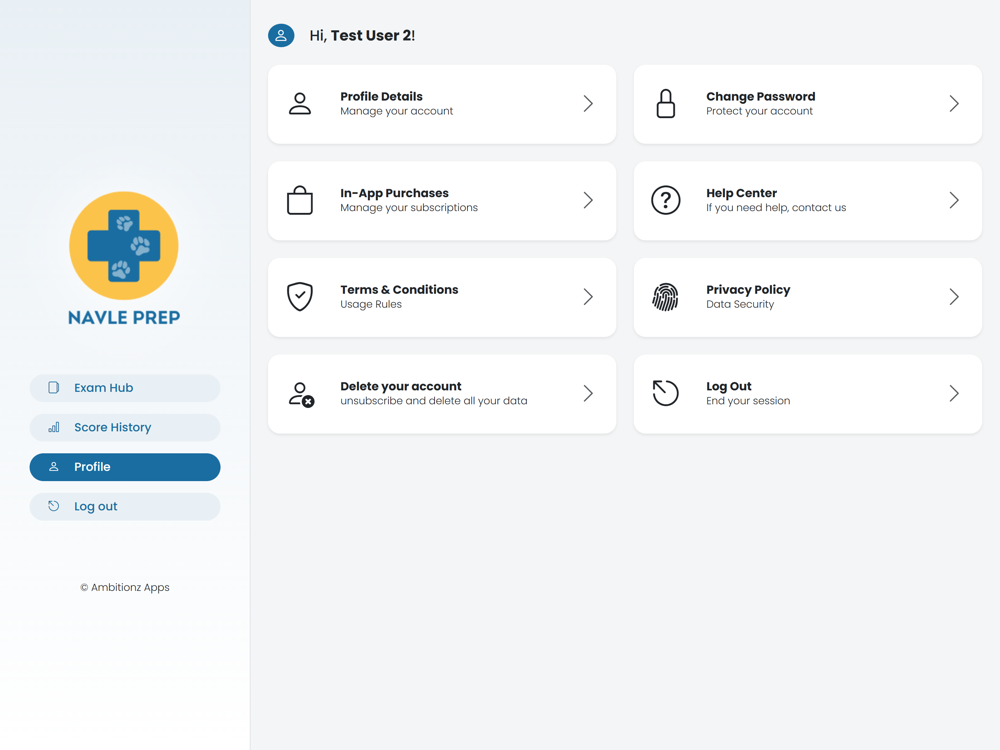Click "If you need help, contact us" text

coord(776,208)
